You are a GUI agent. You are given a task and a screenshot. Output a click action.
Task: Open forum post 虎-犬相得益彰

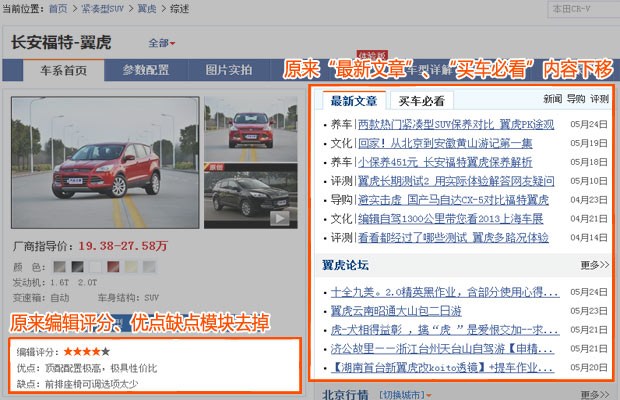(445, 330)
